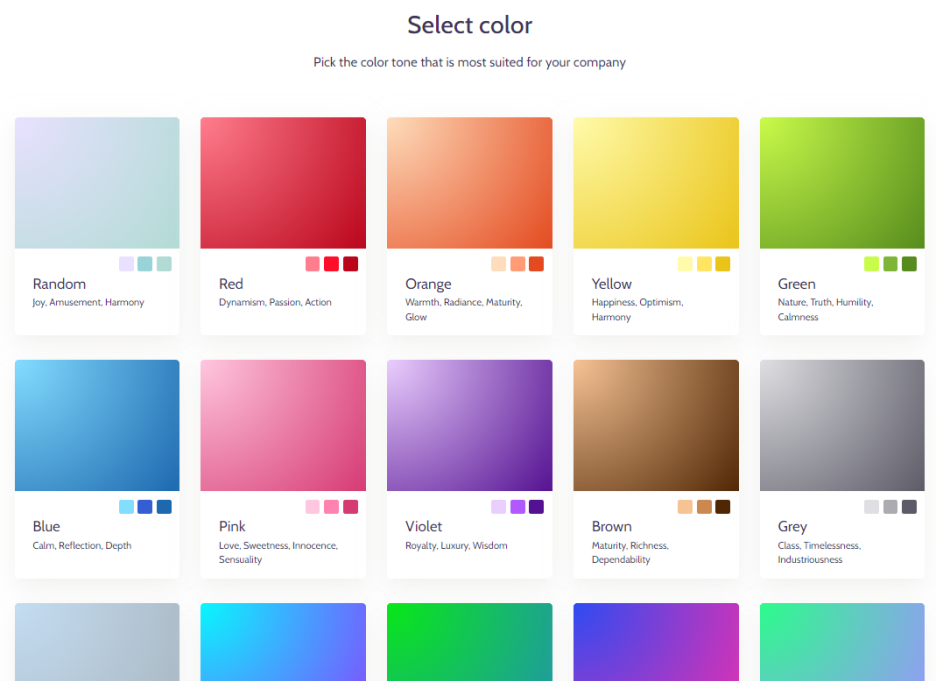Click 'Love, Sweetness, Innocence, Sensuality' description
936x681 pixels.
click(278, 553)
